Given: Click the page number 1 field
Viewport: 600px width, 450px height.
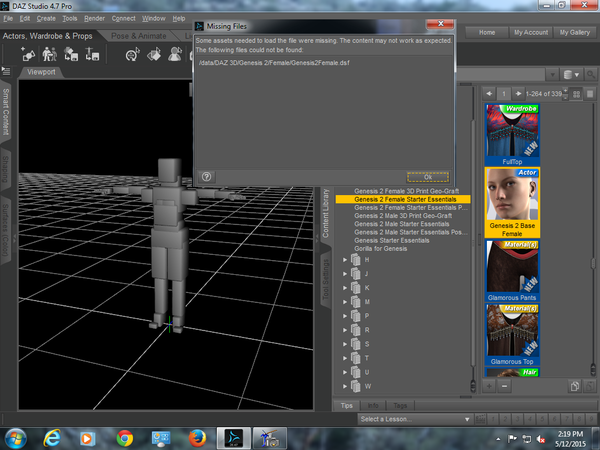Looking at the screenshot, I should [504, 94].
